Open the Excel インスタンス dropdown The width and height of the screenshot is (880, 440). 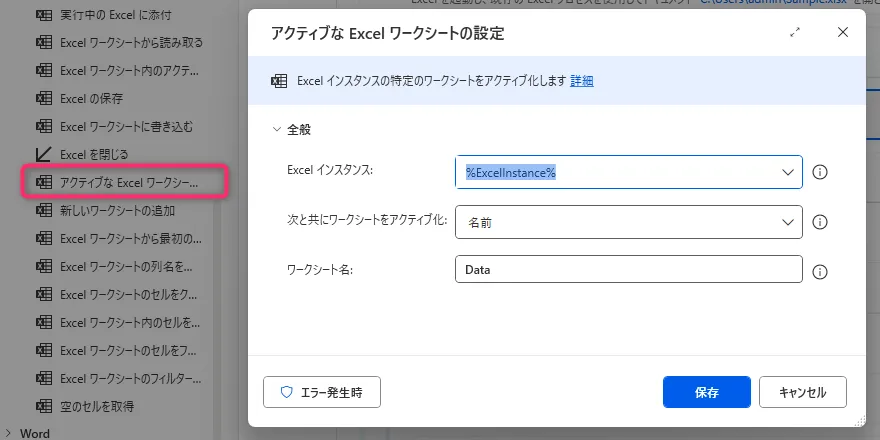[789, 172]
